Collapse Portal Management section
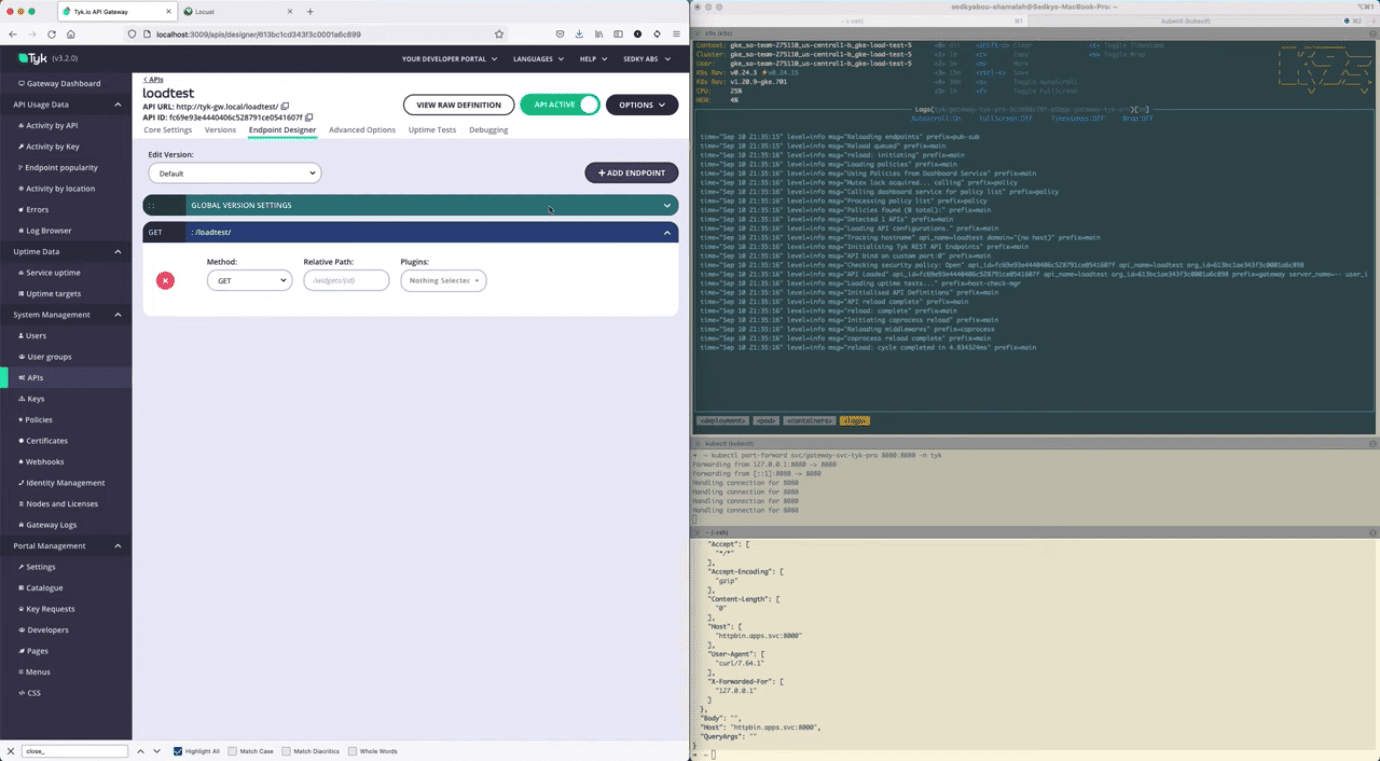 point(117,546)
